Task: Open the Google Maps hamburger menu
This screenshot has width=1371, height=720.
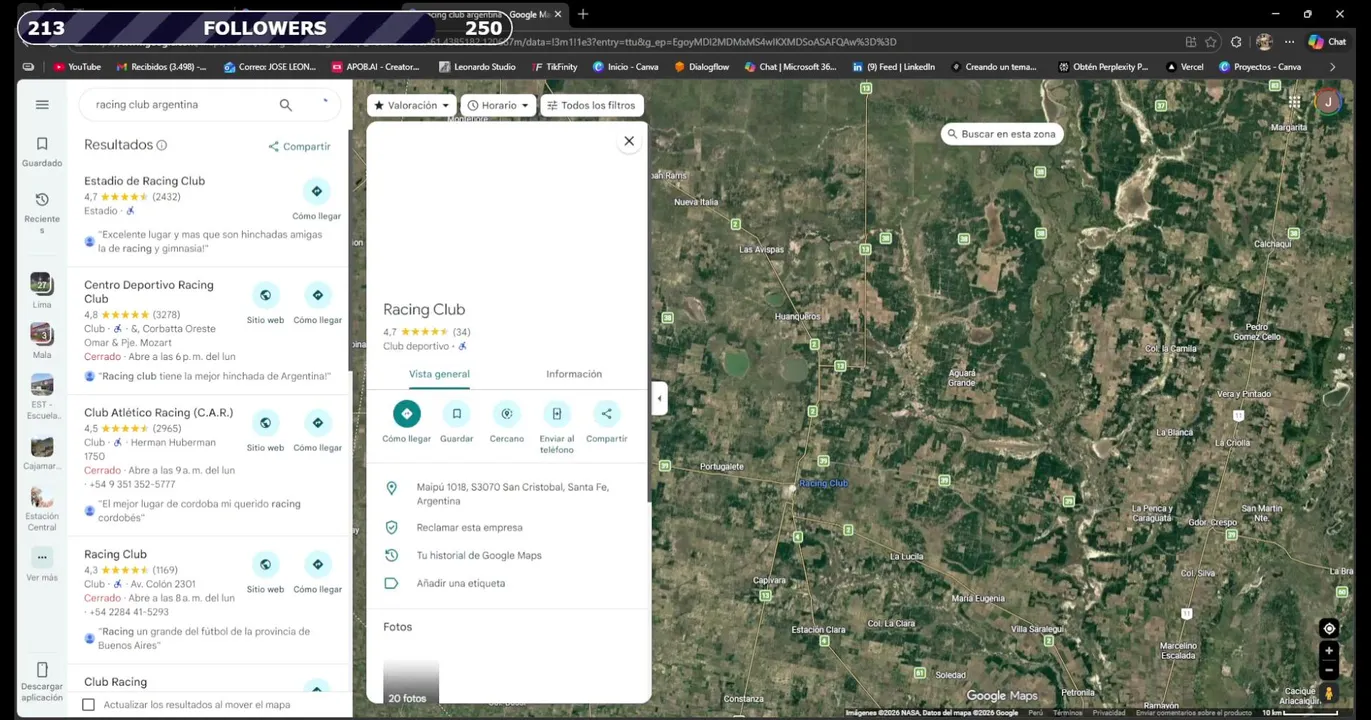Action: coord(42,104)
